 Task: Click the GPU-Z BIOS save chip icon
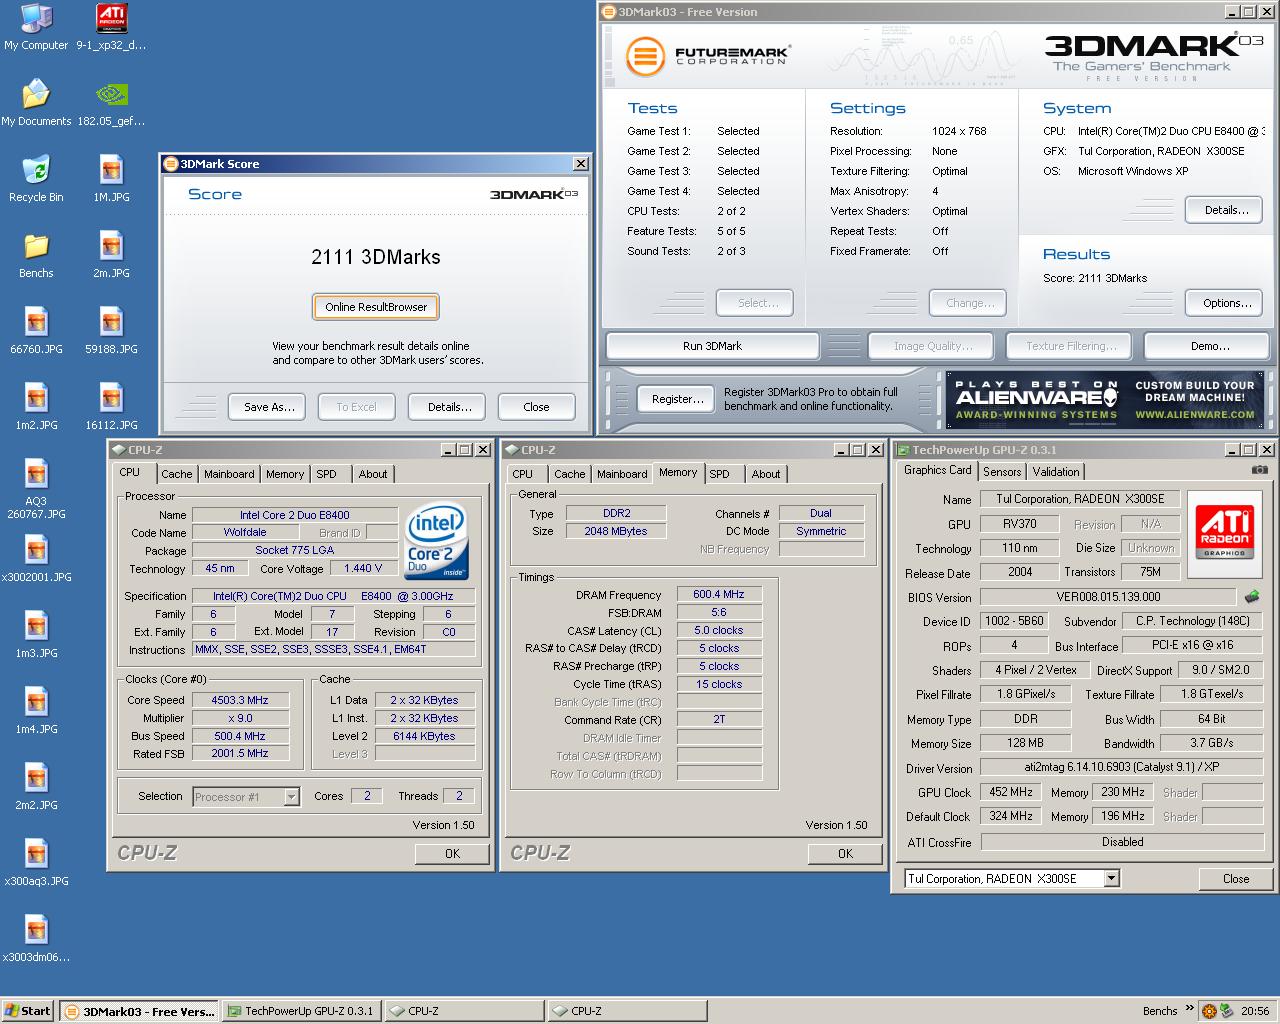[x=1251, y=597]
